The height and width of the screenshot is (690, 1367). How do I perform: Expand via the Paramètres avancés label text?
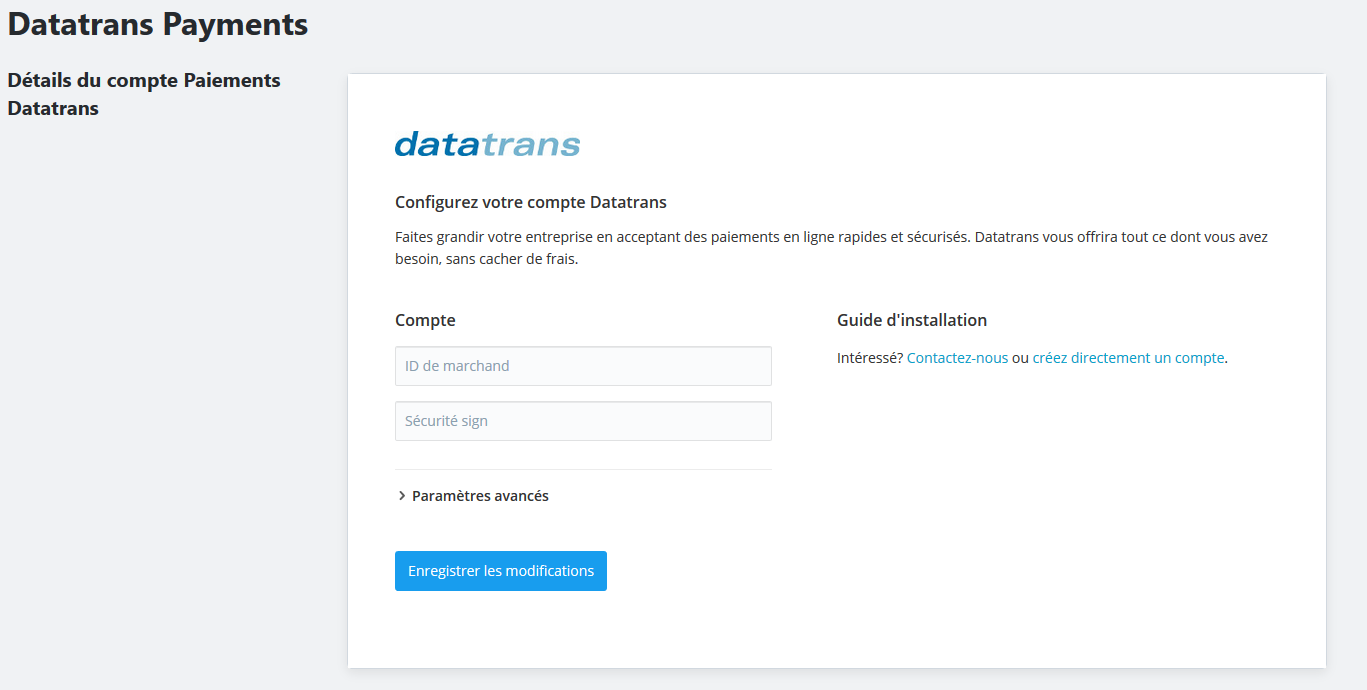(480, 496)
